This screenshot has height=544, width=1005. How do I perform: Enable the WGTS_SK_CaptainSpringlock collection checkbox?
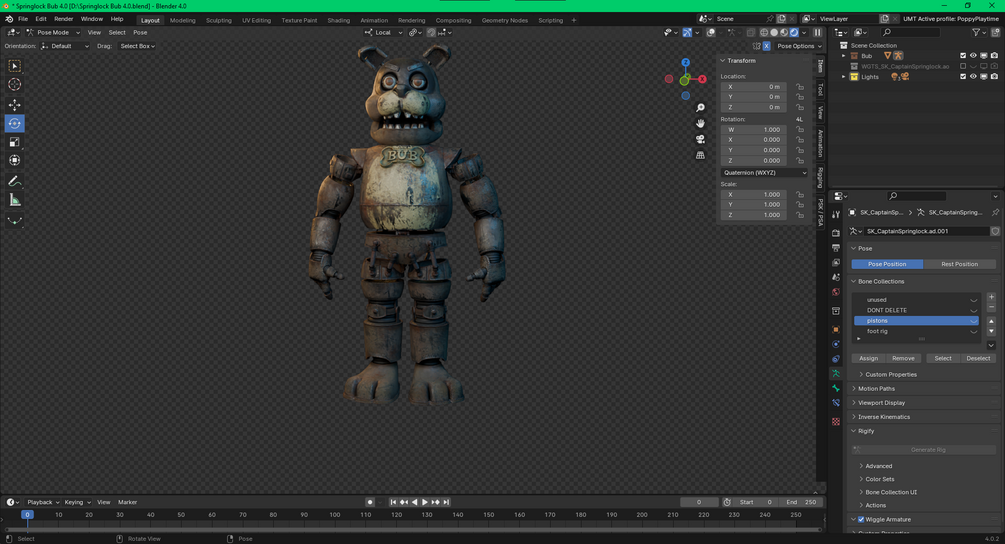pyautogui.click(x=963, y=66)
